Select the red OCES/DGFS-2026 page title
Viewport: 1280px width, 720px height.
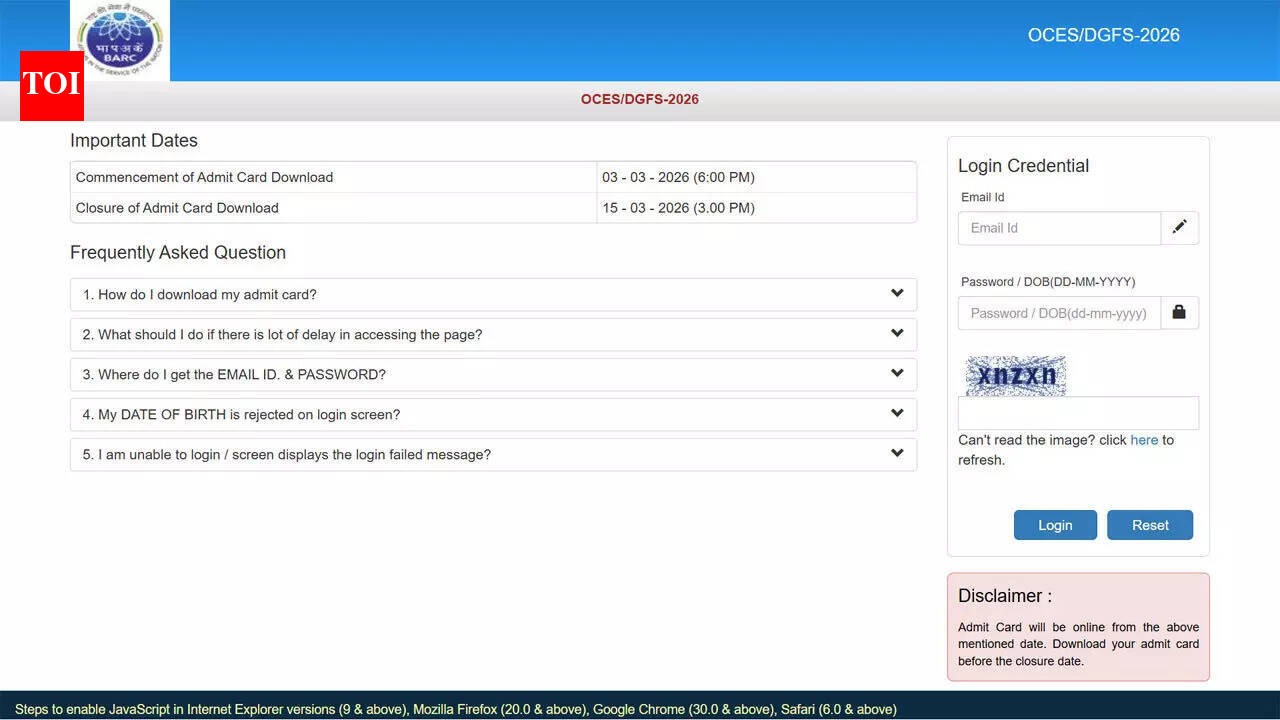(639, 99)
